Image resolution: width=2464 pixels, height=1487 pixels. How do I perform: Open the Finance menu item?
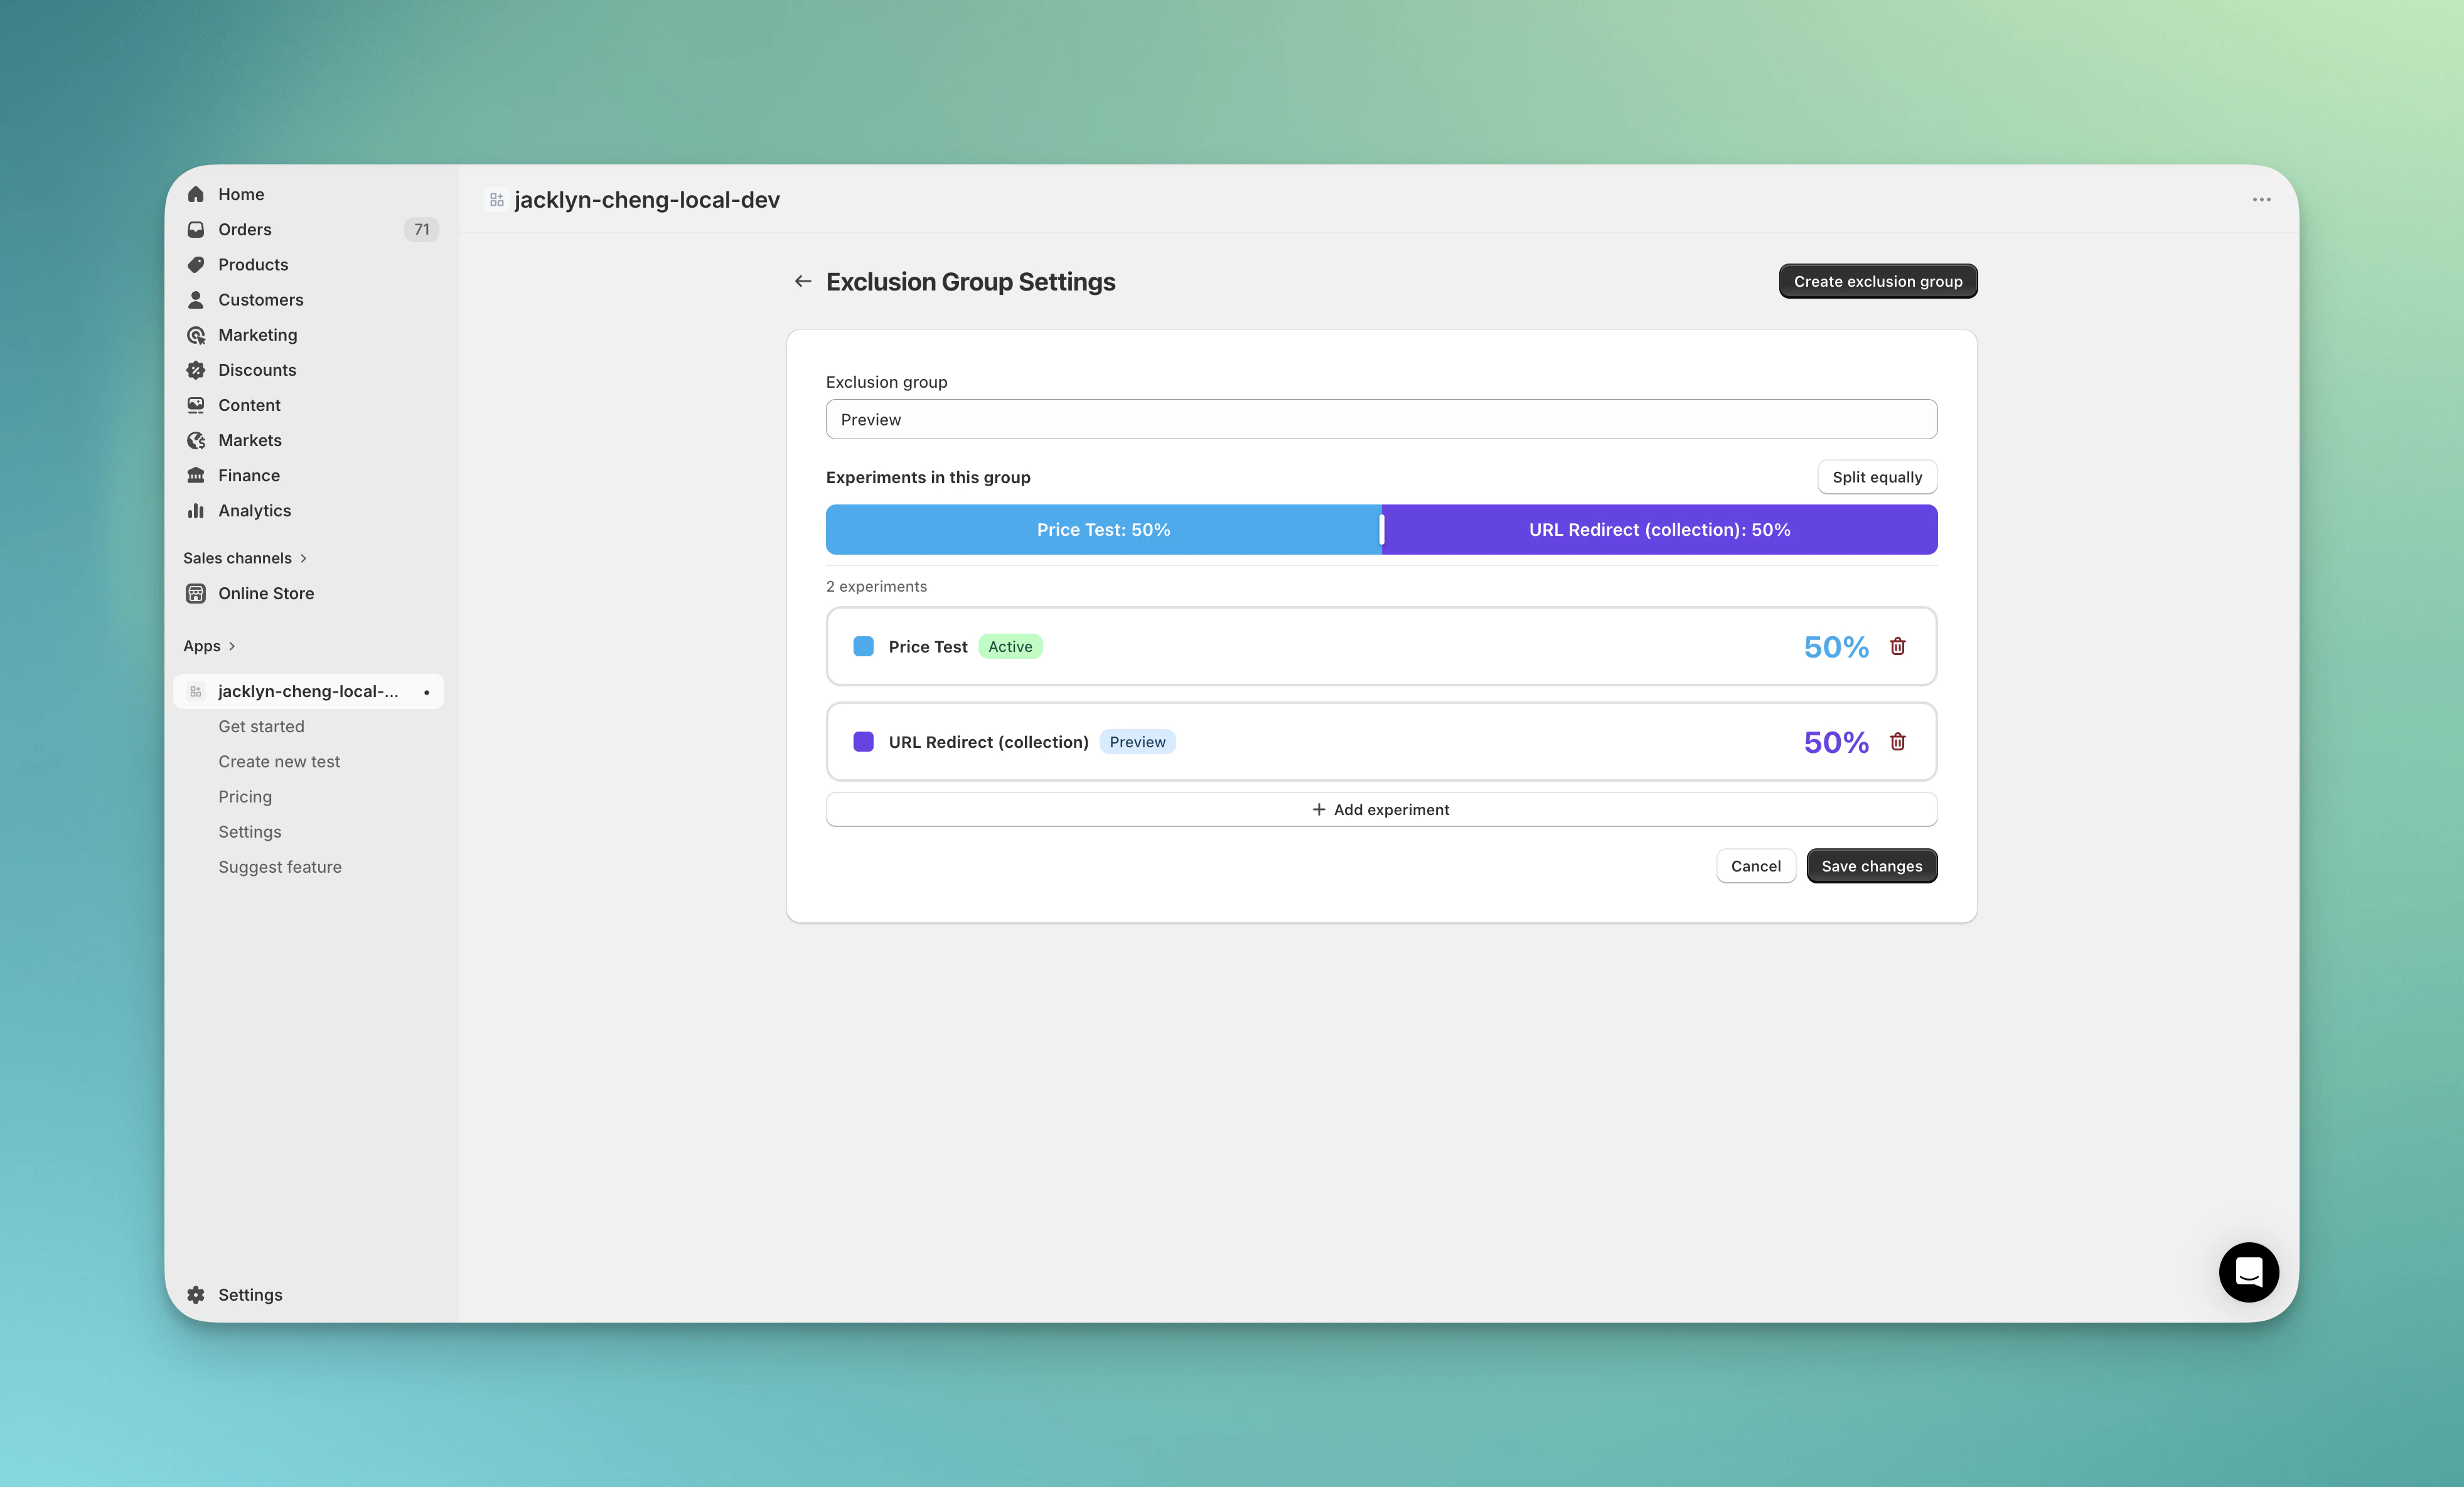pos(309,475)
